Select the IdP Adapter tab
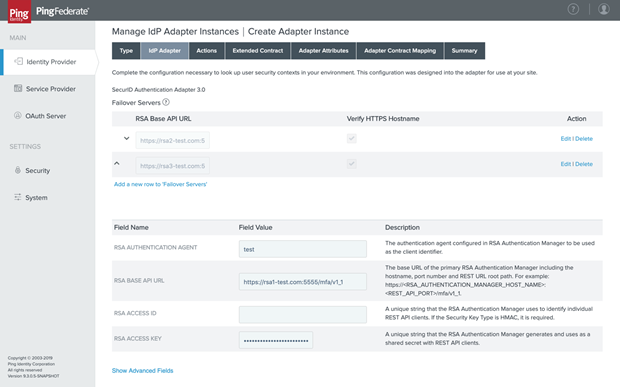 [164, 51]
